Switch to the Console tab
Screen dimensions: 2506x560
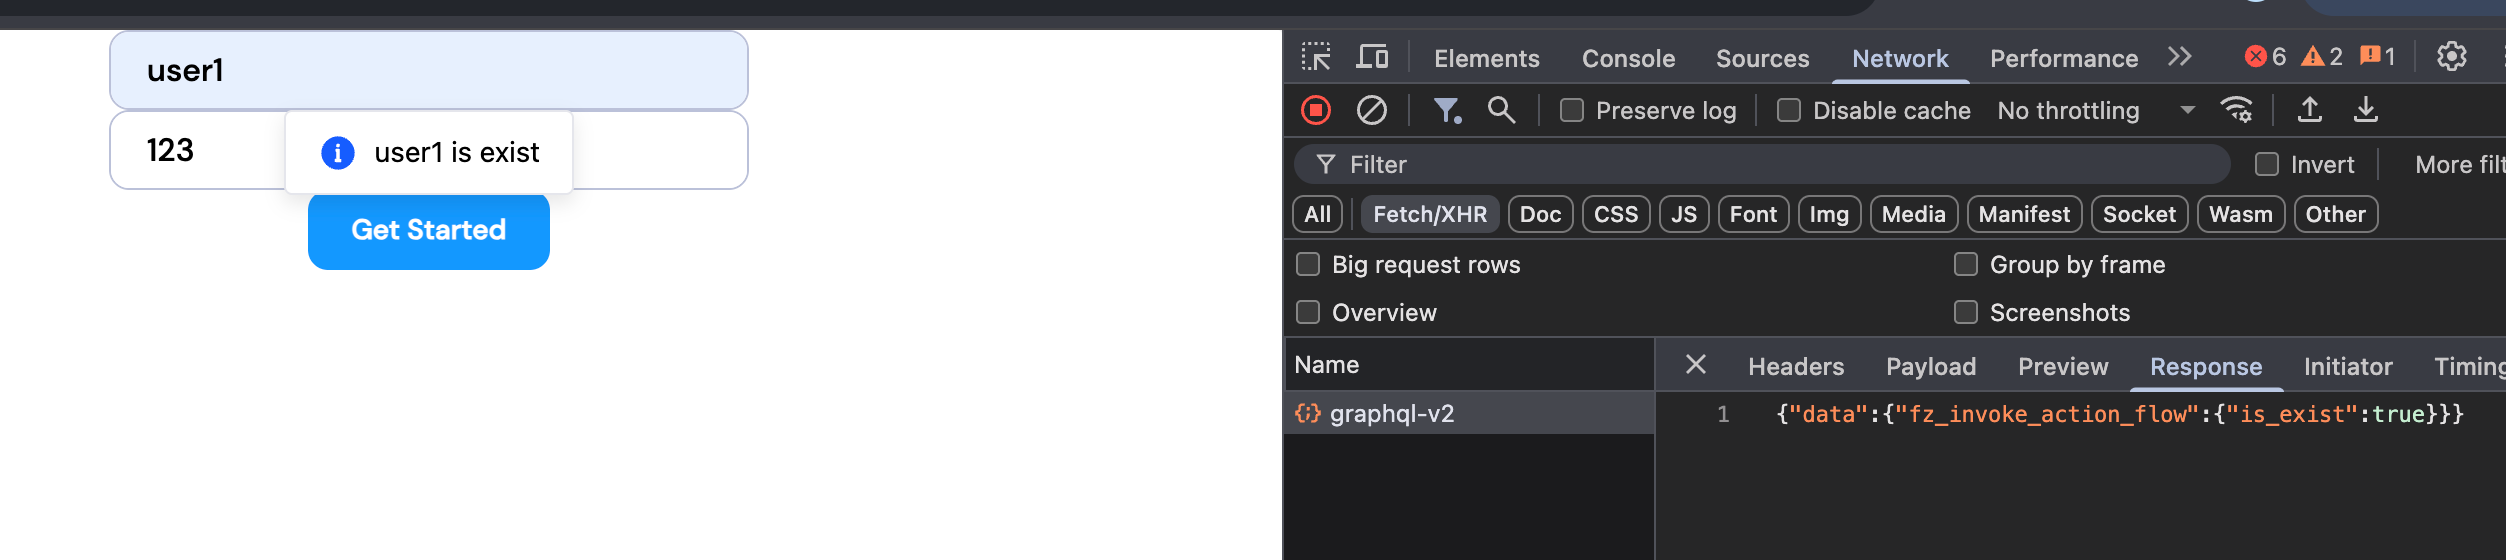(1628, 59)
